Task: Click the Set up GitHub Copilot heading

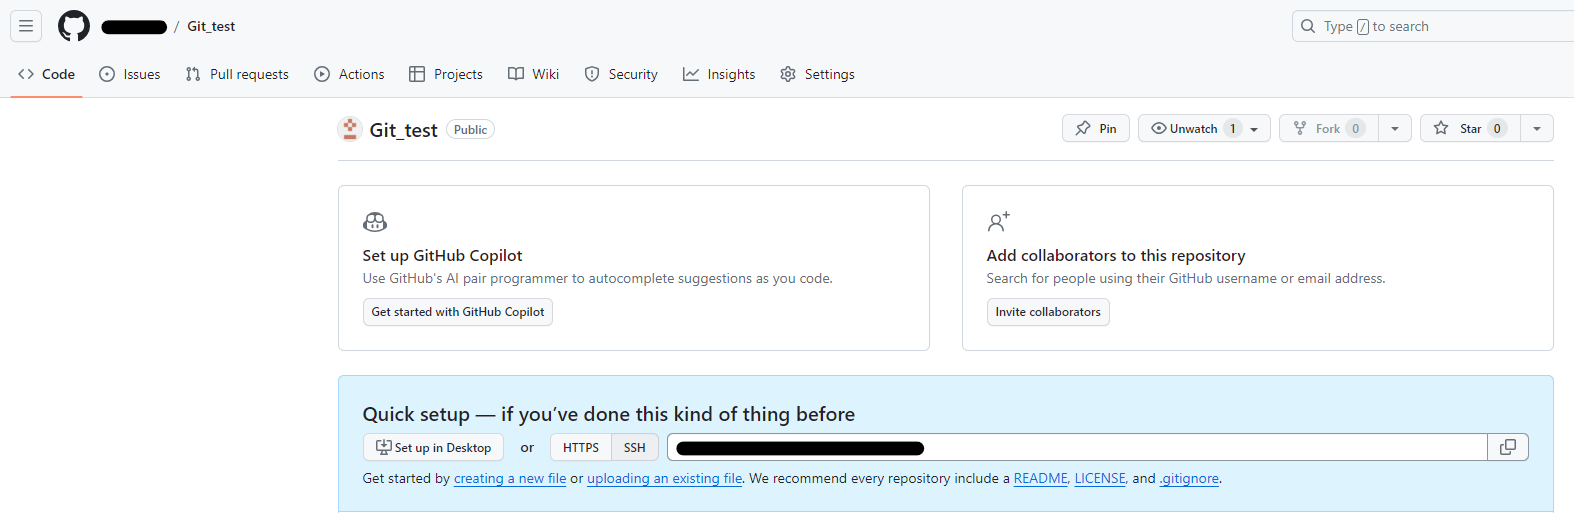Action: click(x=443, y=255)
